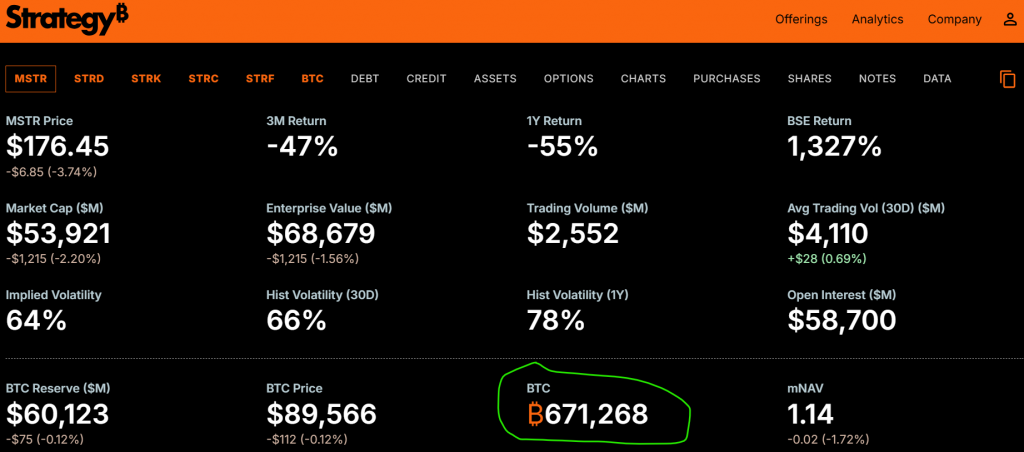Switch to the STRK tab

pos(146,78)
